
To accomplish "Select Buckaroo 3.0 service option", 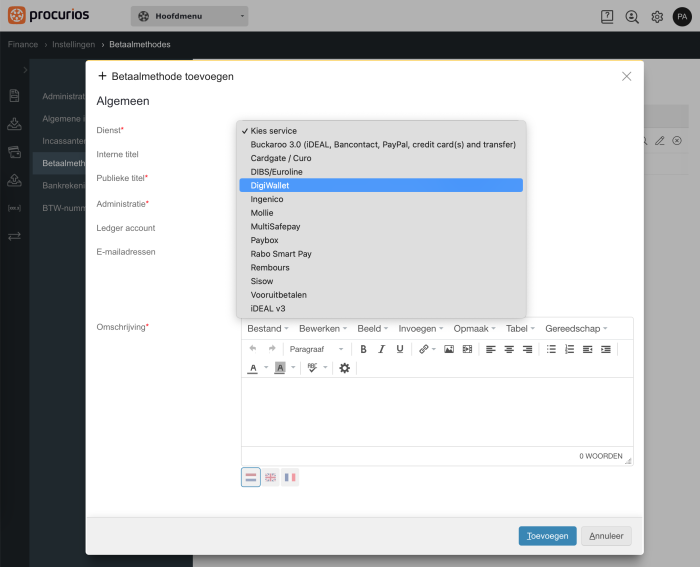I will 381,145.
